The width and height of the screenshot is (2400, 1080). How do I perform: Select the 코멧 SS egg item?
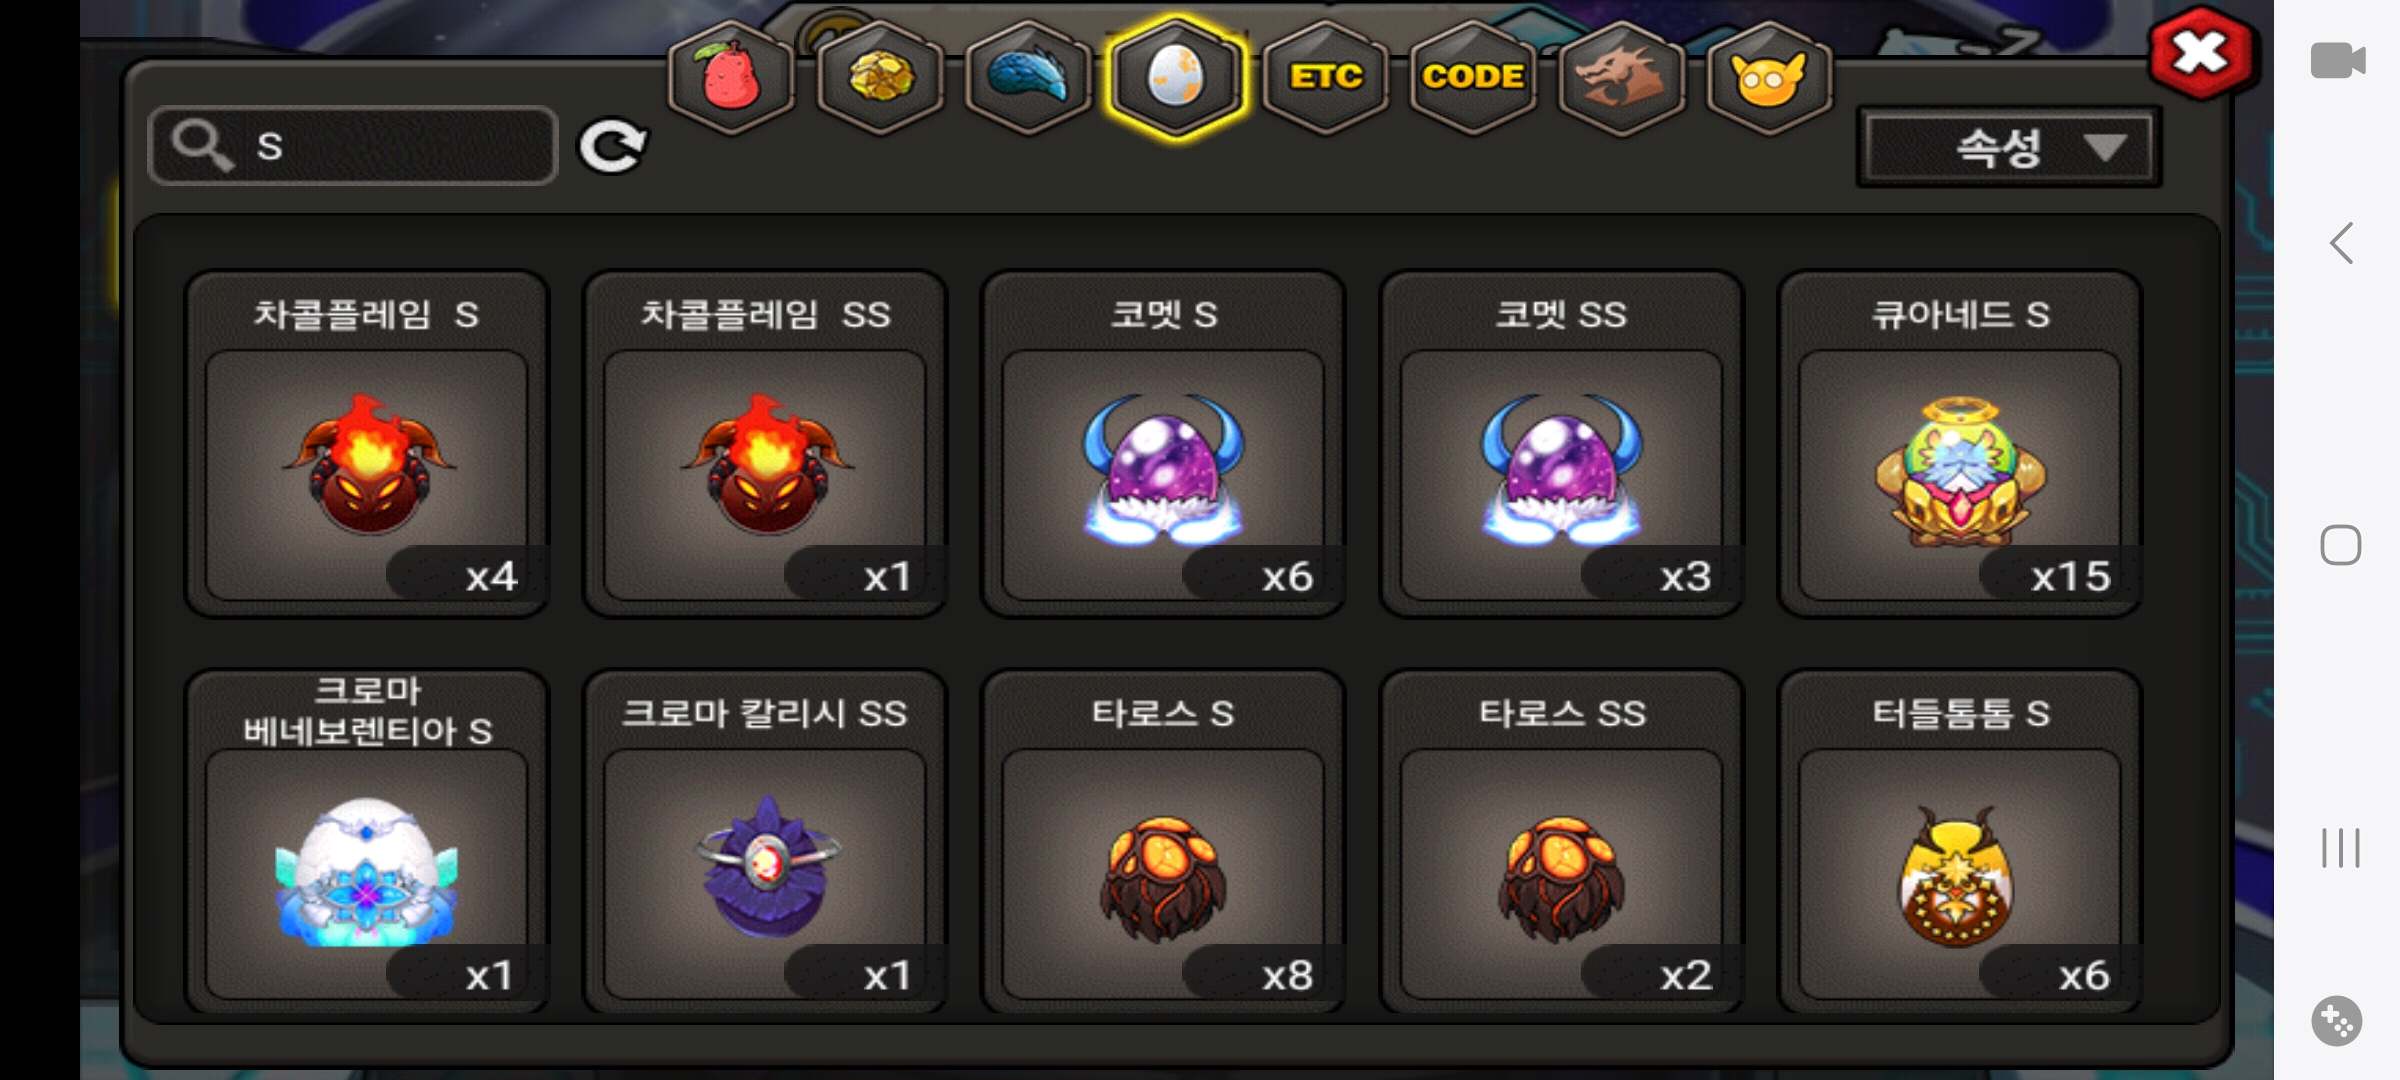pos(1561,443)
